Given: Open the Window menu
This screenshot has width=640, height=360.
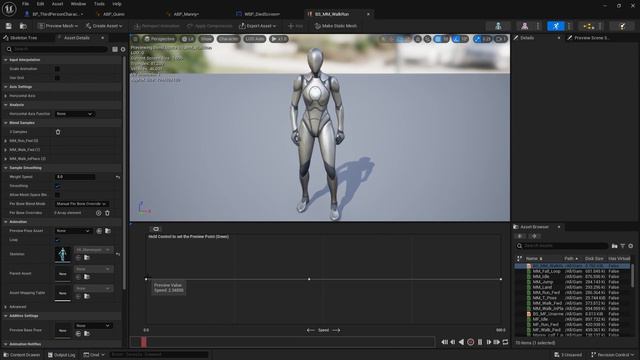Looking at the screenshot, I should tap(78, 4).
